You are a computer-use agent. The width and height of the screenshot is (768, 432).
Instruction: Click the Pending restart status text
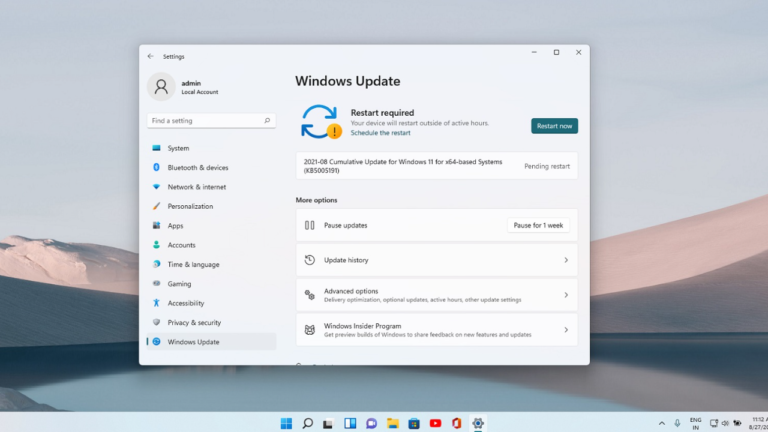[x=547, y=166]
